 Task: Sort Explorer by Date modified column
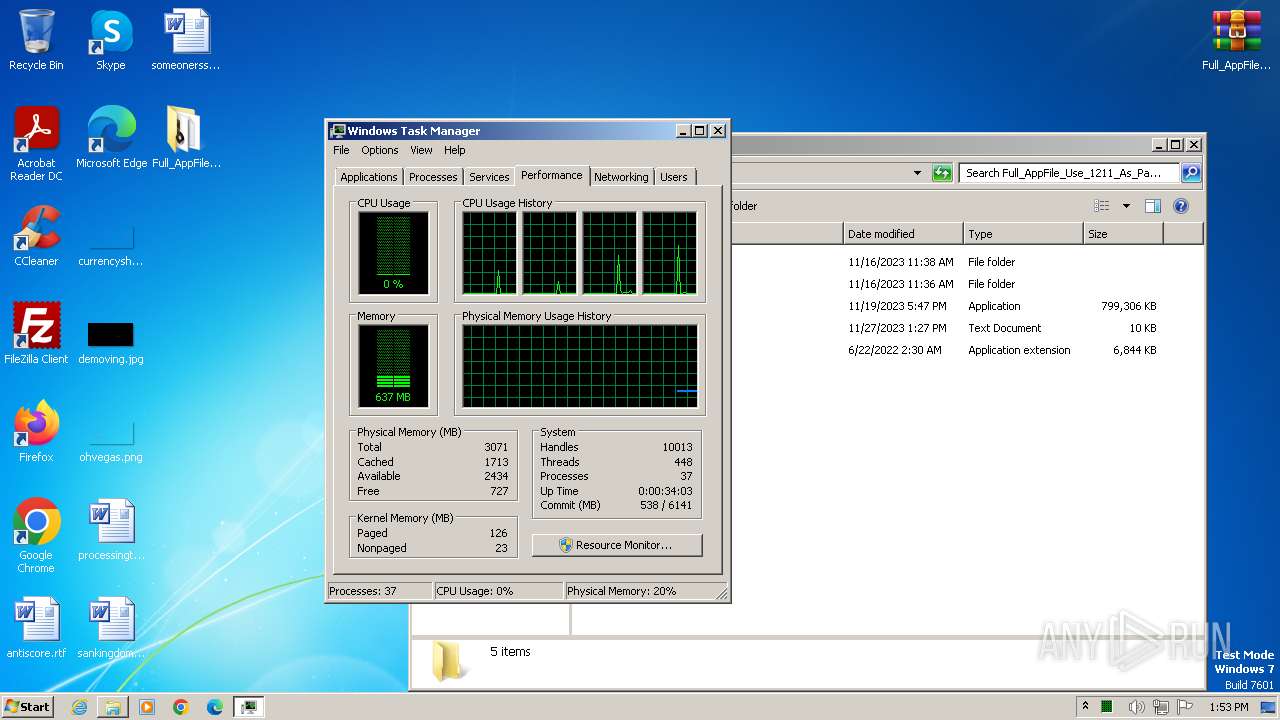coord(902,234)
